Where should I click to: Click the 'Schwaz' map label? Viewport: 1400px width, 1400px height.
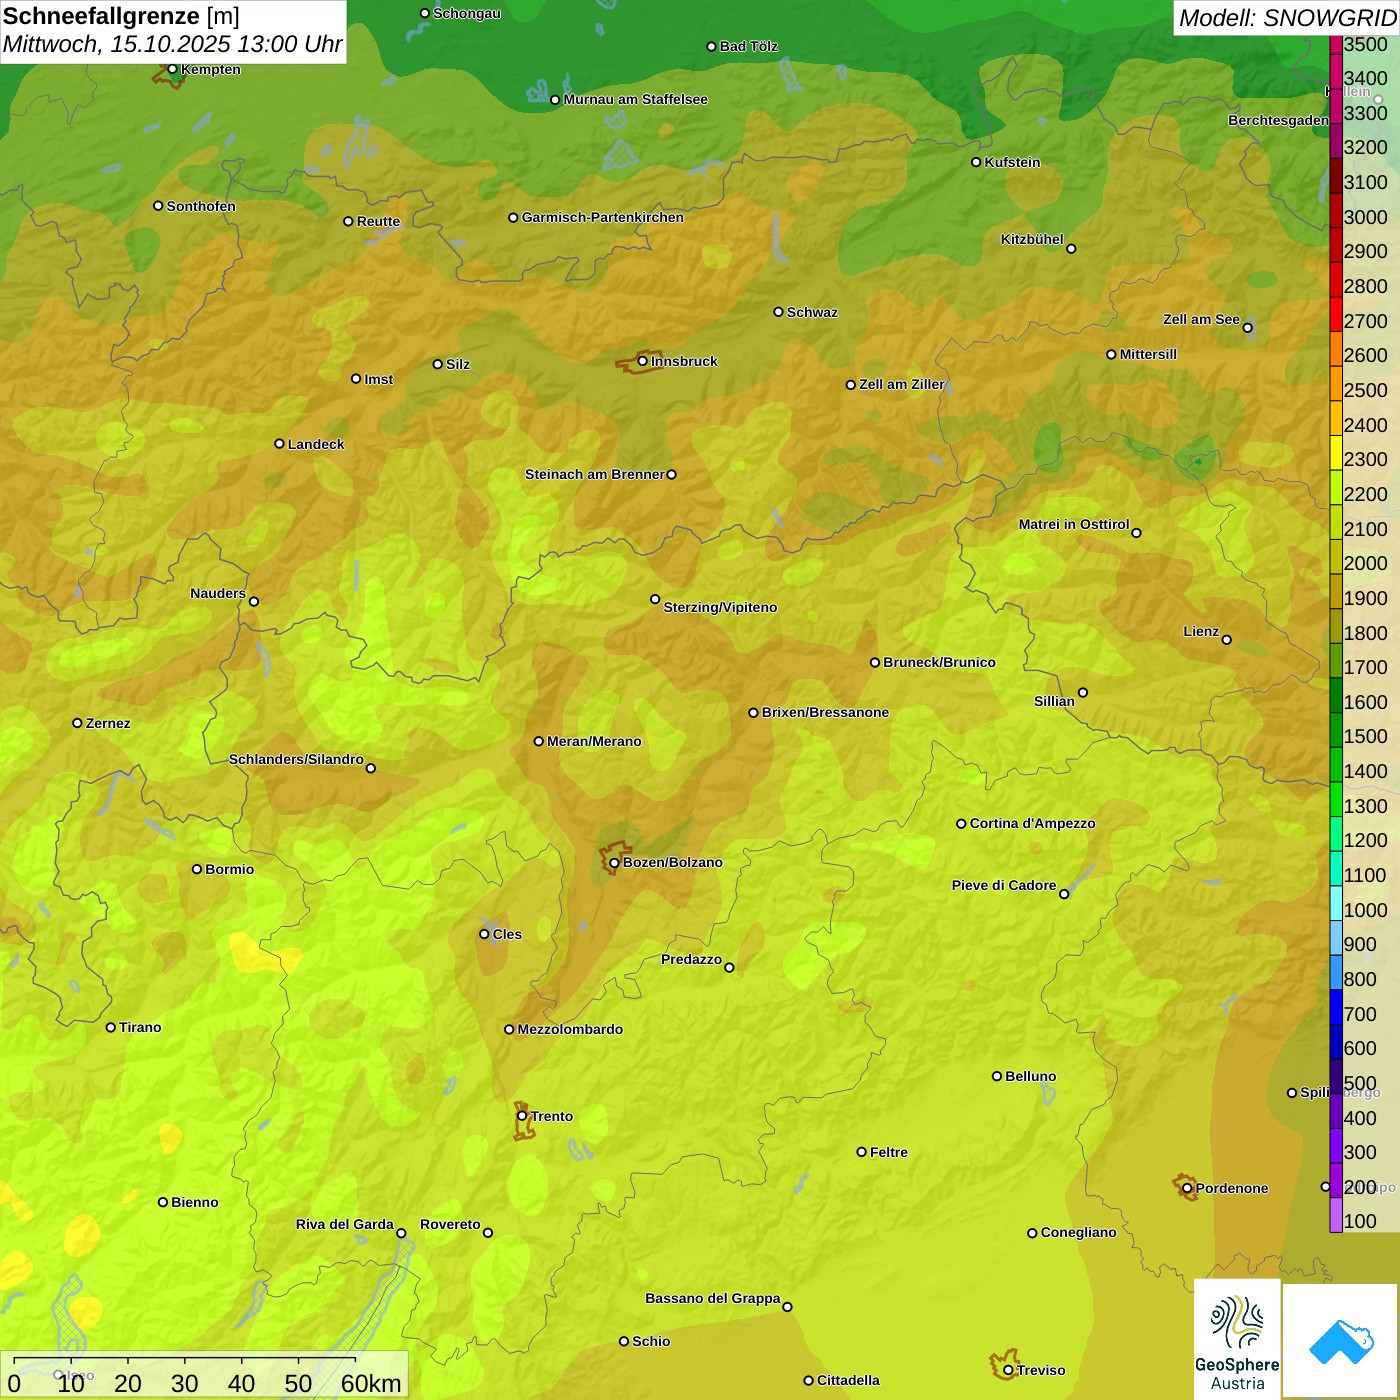click(x=812, y=312)
